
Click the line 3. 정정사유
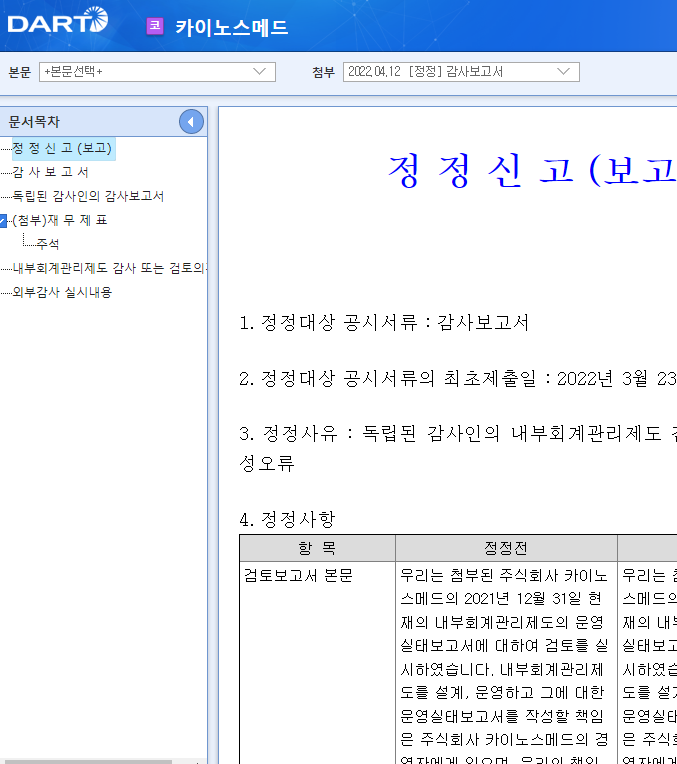[x=458, y=448]
